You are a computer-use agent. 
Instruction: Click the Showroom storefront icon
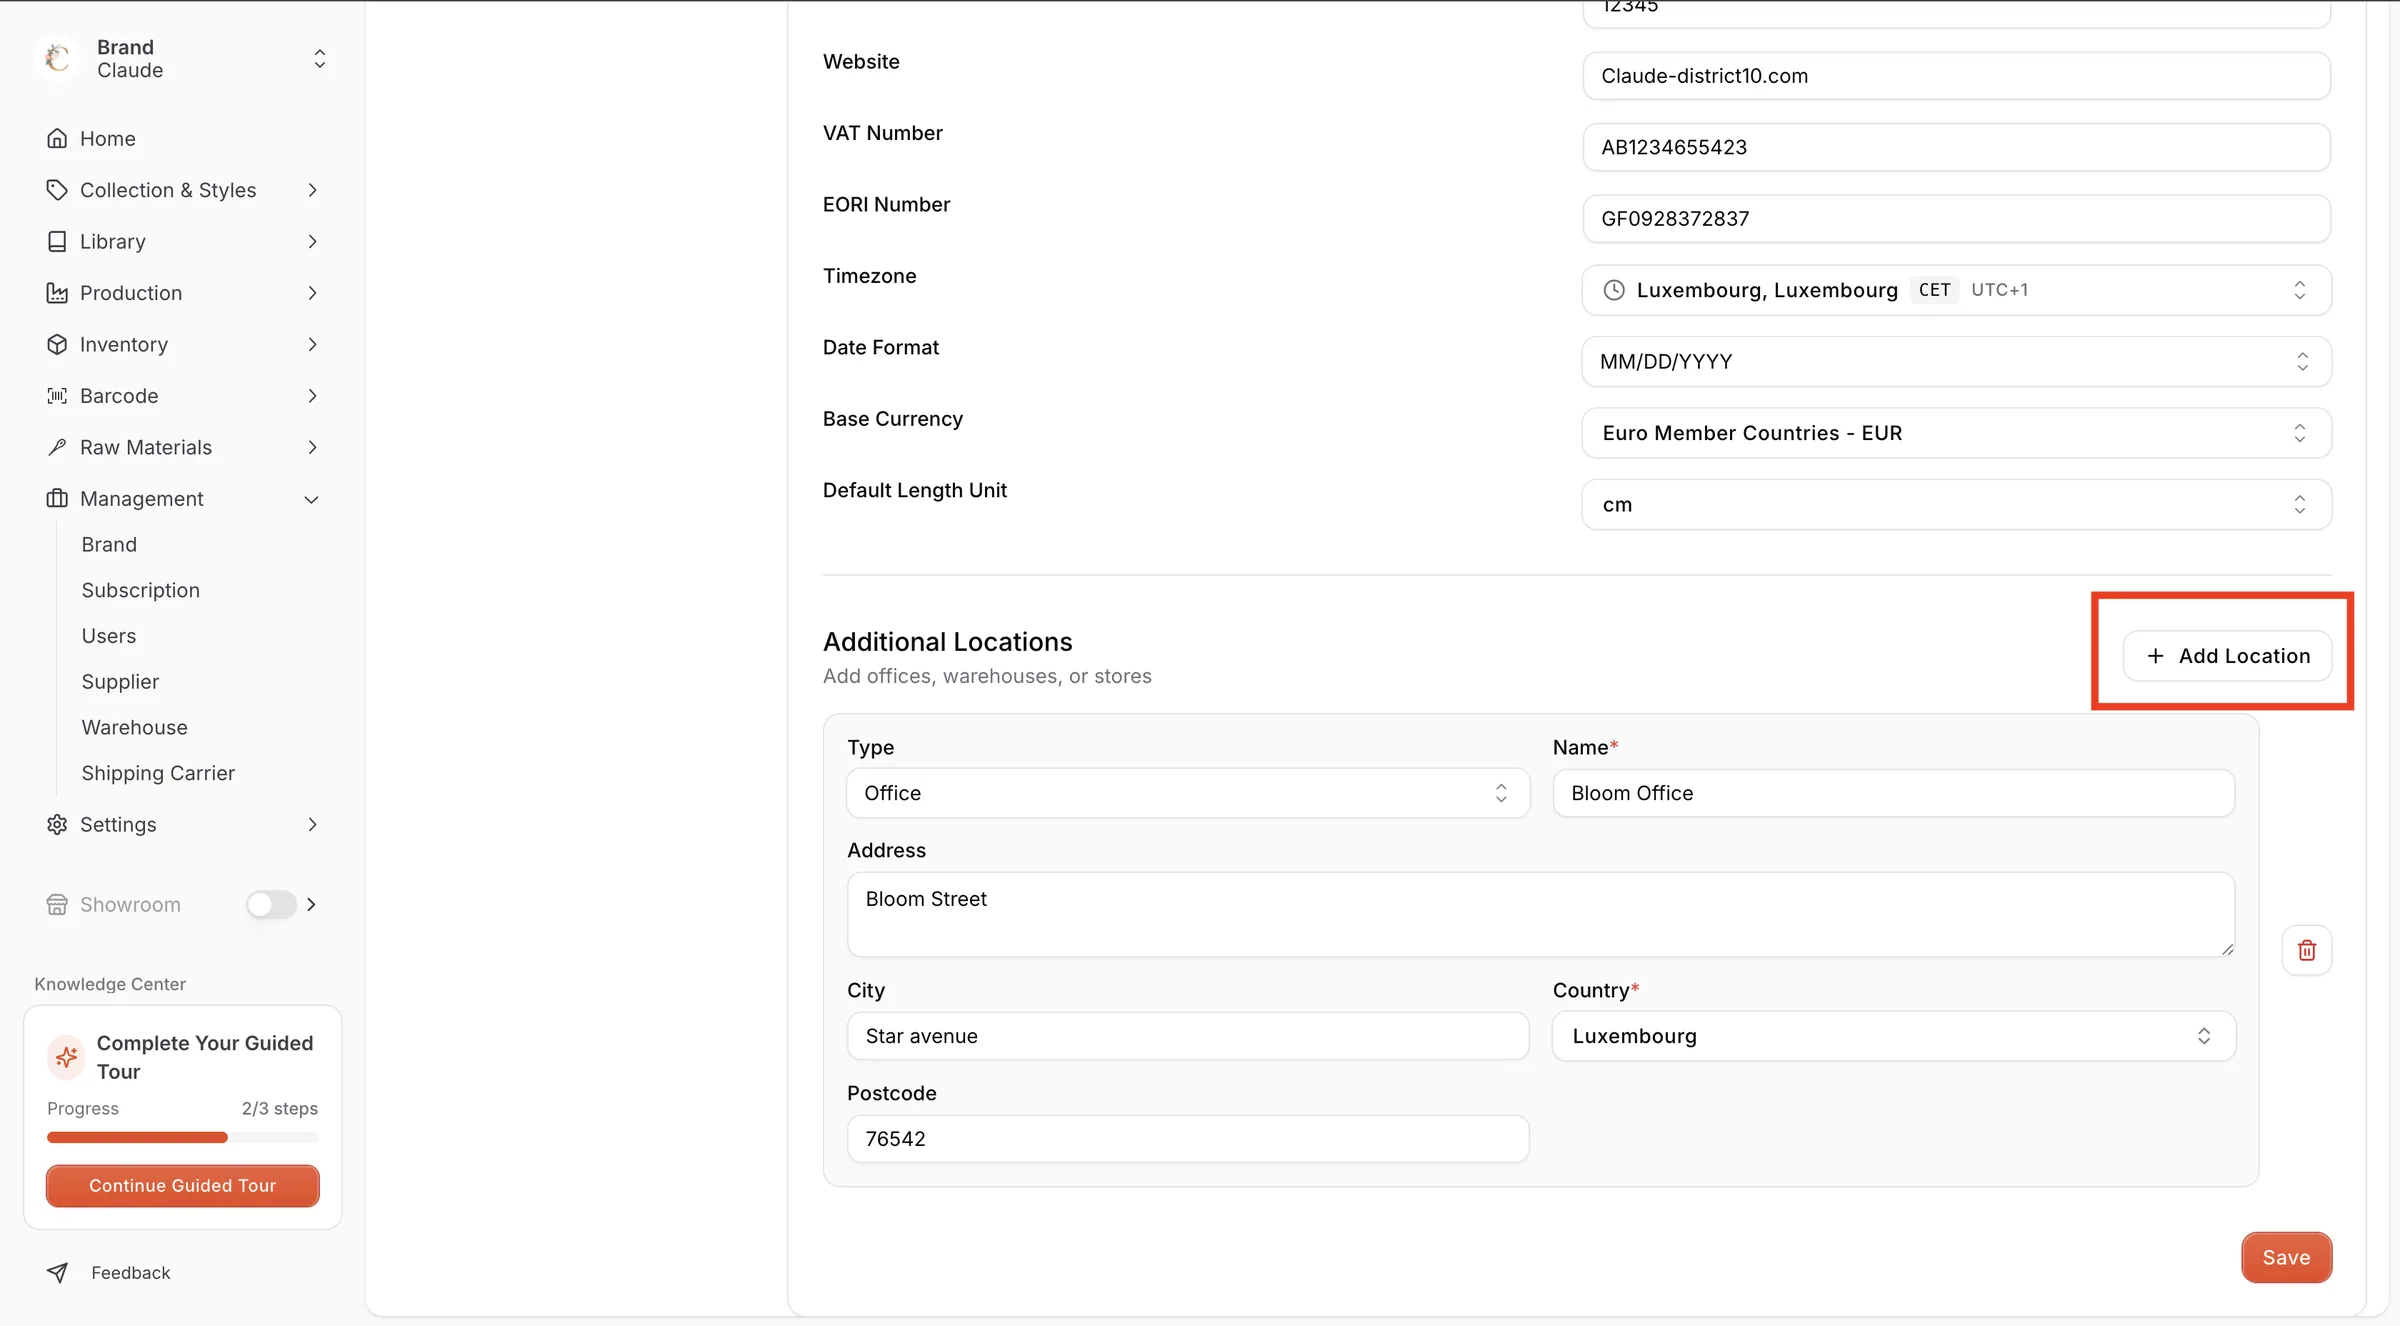point(57,904)
